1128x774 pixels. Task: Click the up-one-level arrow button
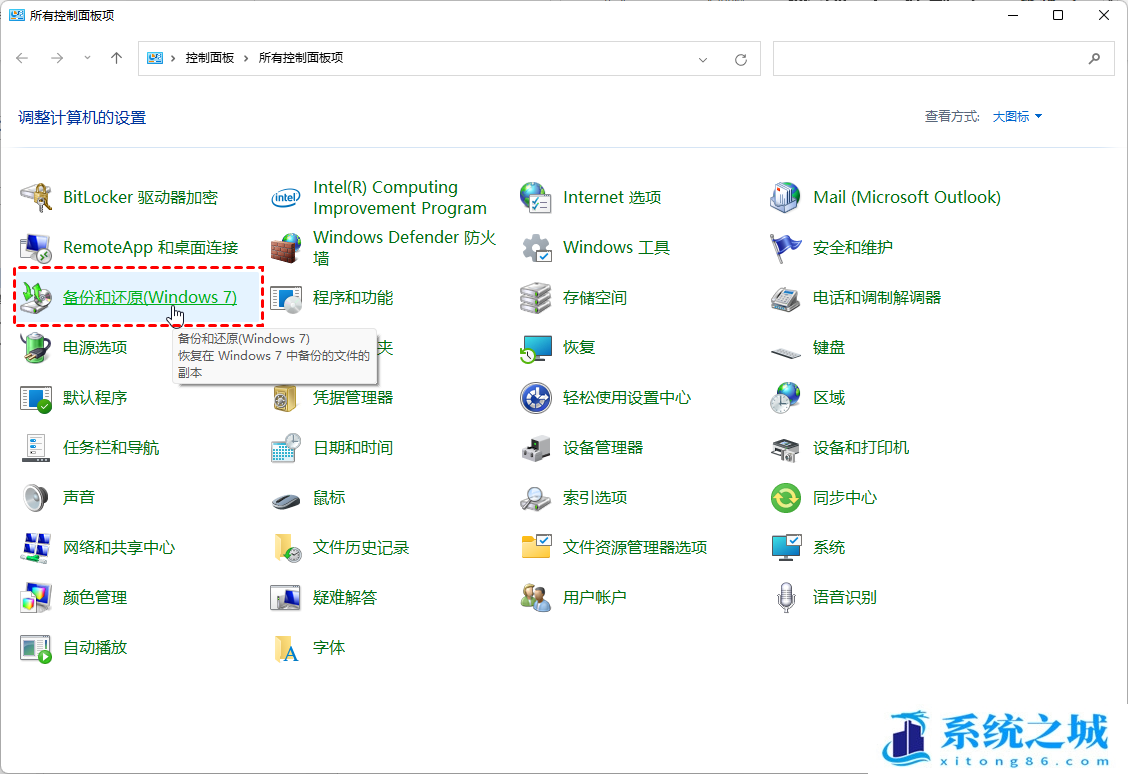pos(116,59)
